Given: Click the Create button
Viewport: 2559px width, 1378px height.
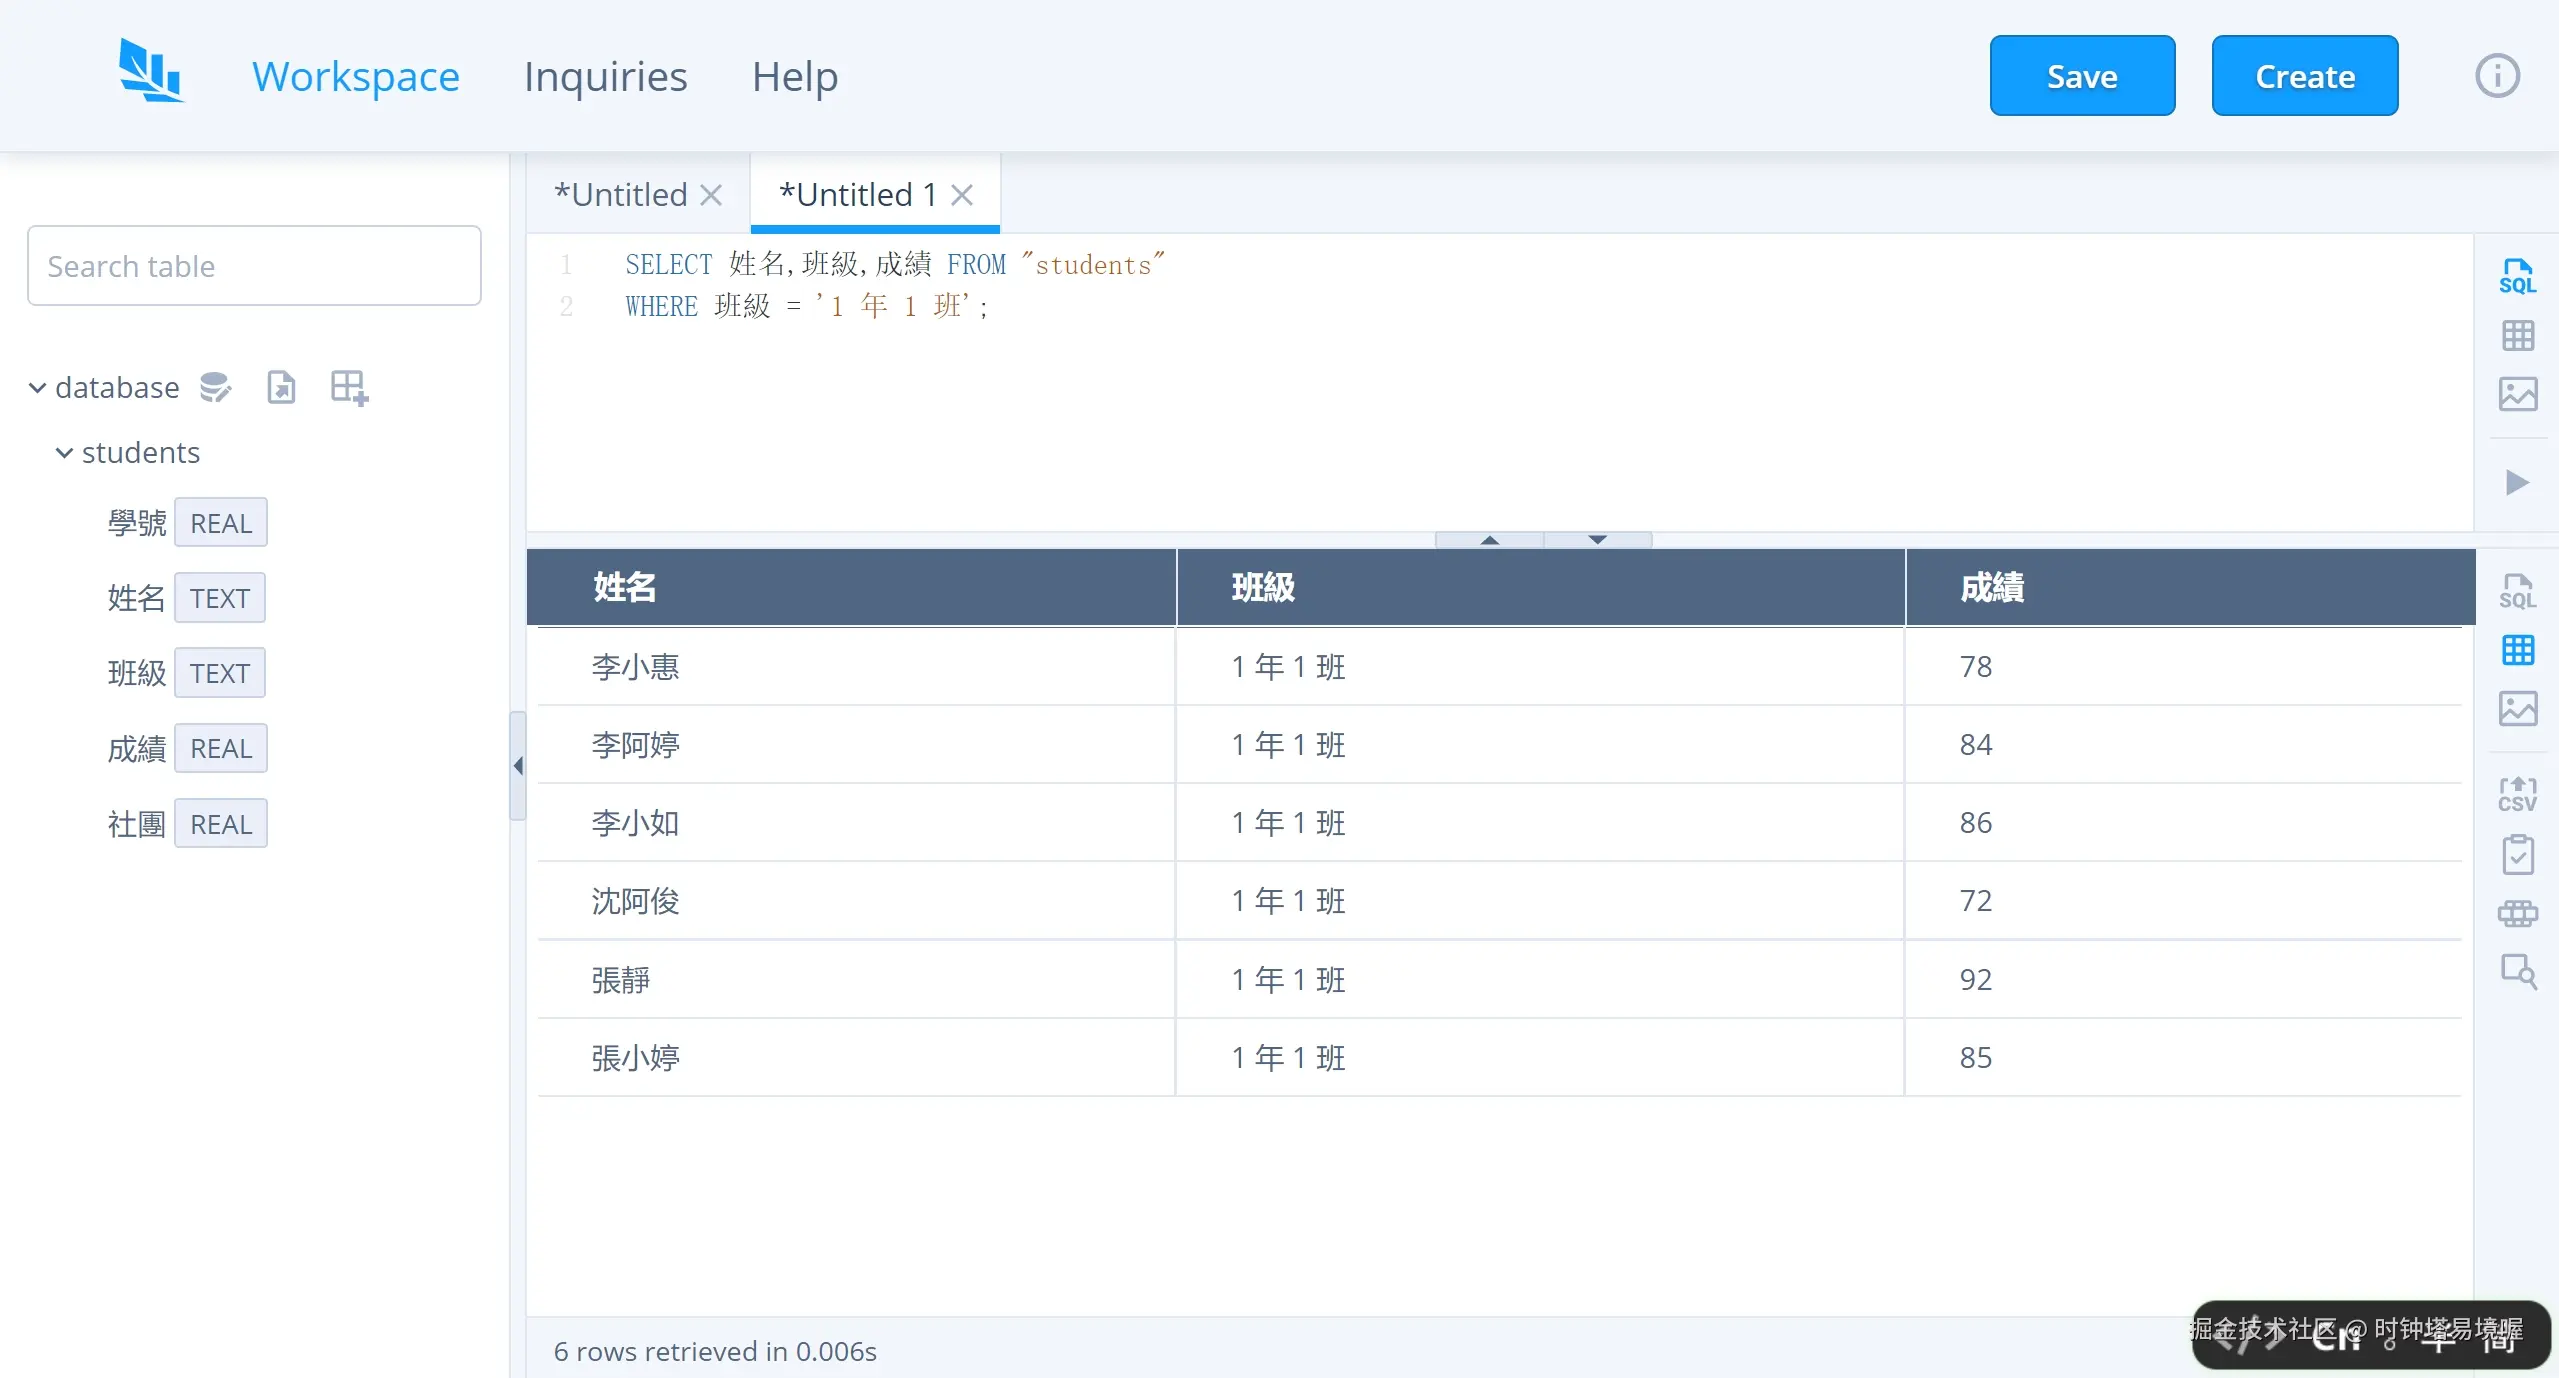Looking at the screenshot, I should (2304, 75).
